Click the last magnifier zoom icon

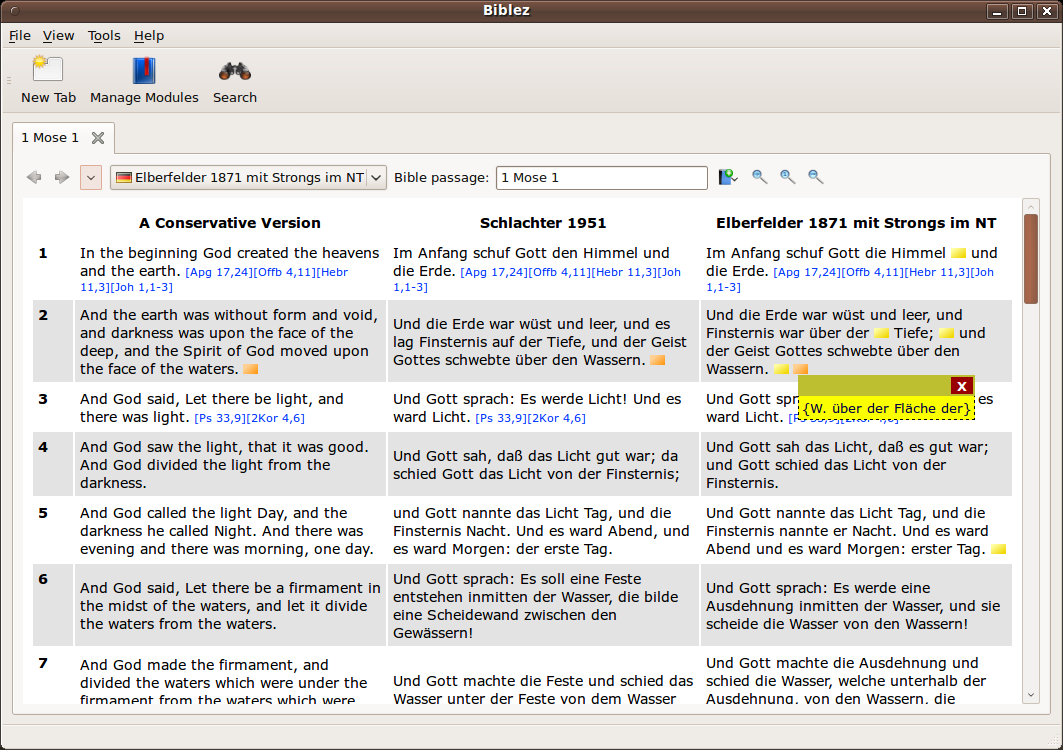(815, 177)
